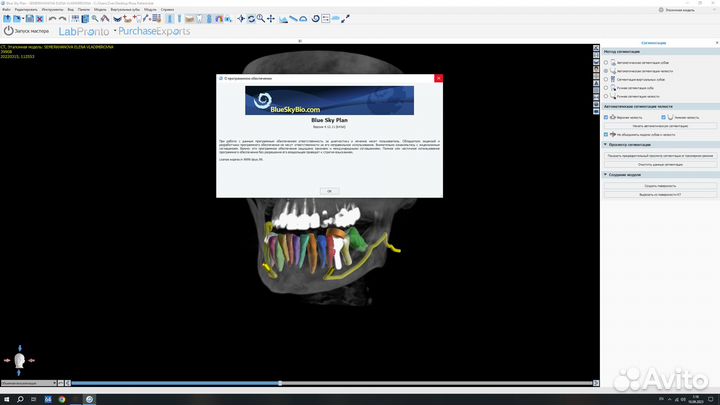Image resolution: width=720 pixels, height=405 pixels.
Task: Open the Модель menu
Action: [x=100, y=10]
